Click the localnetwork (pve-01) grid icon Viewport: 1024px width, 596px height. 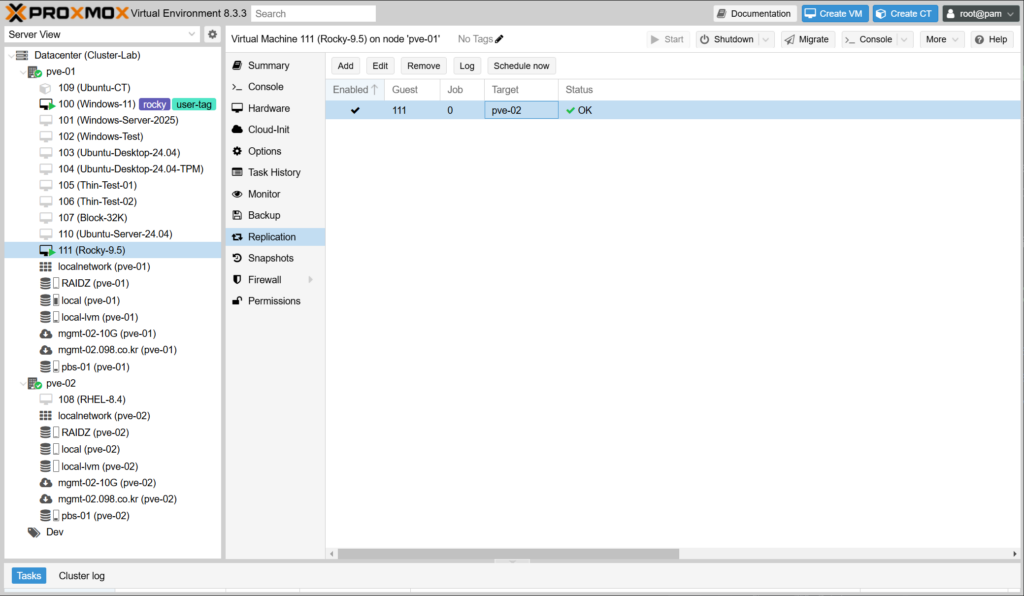click(46, 267)
